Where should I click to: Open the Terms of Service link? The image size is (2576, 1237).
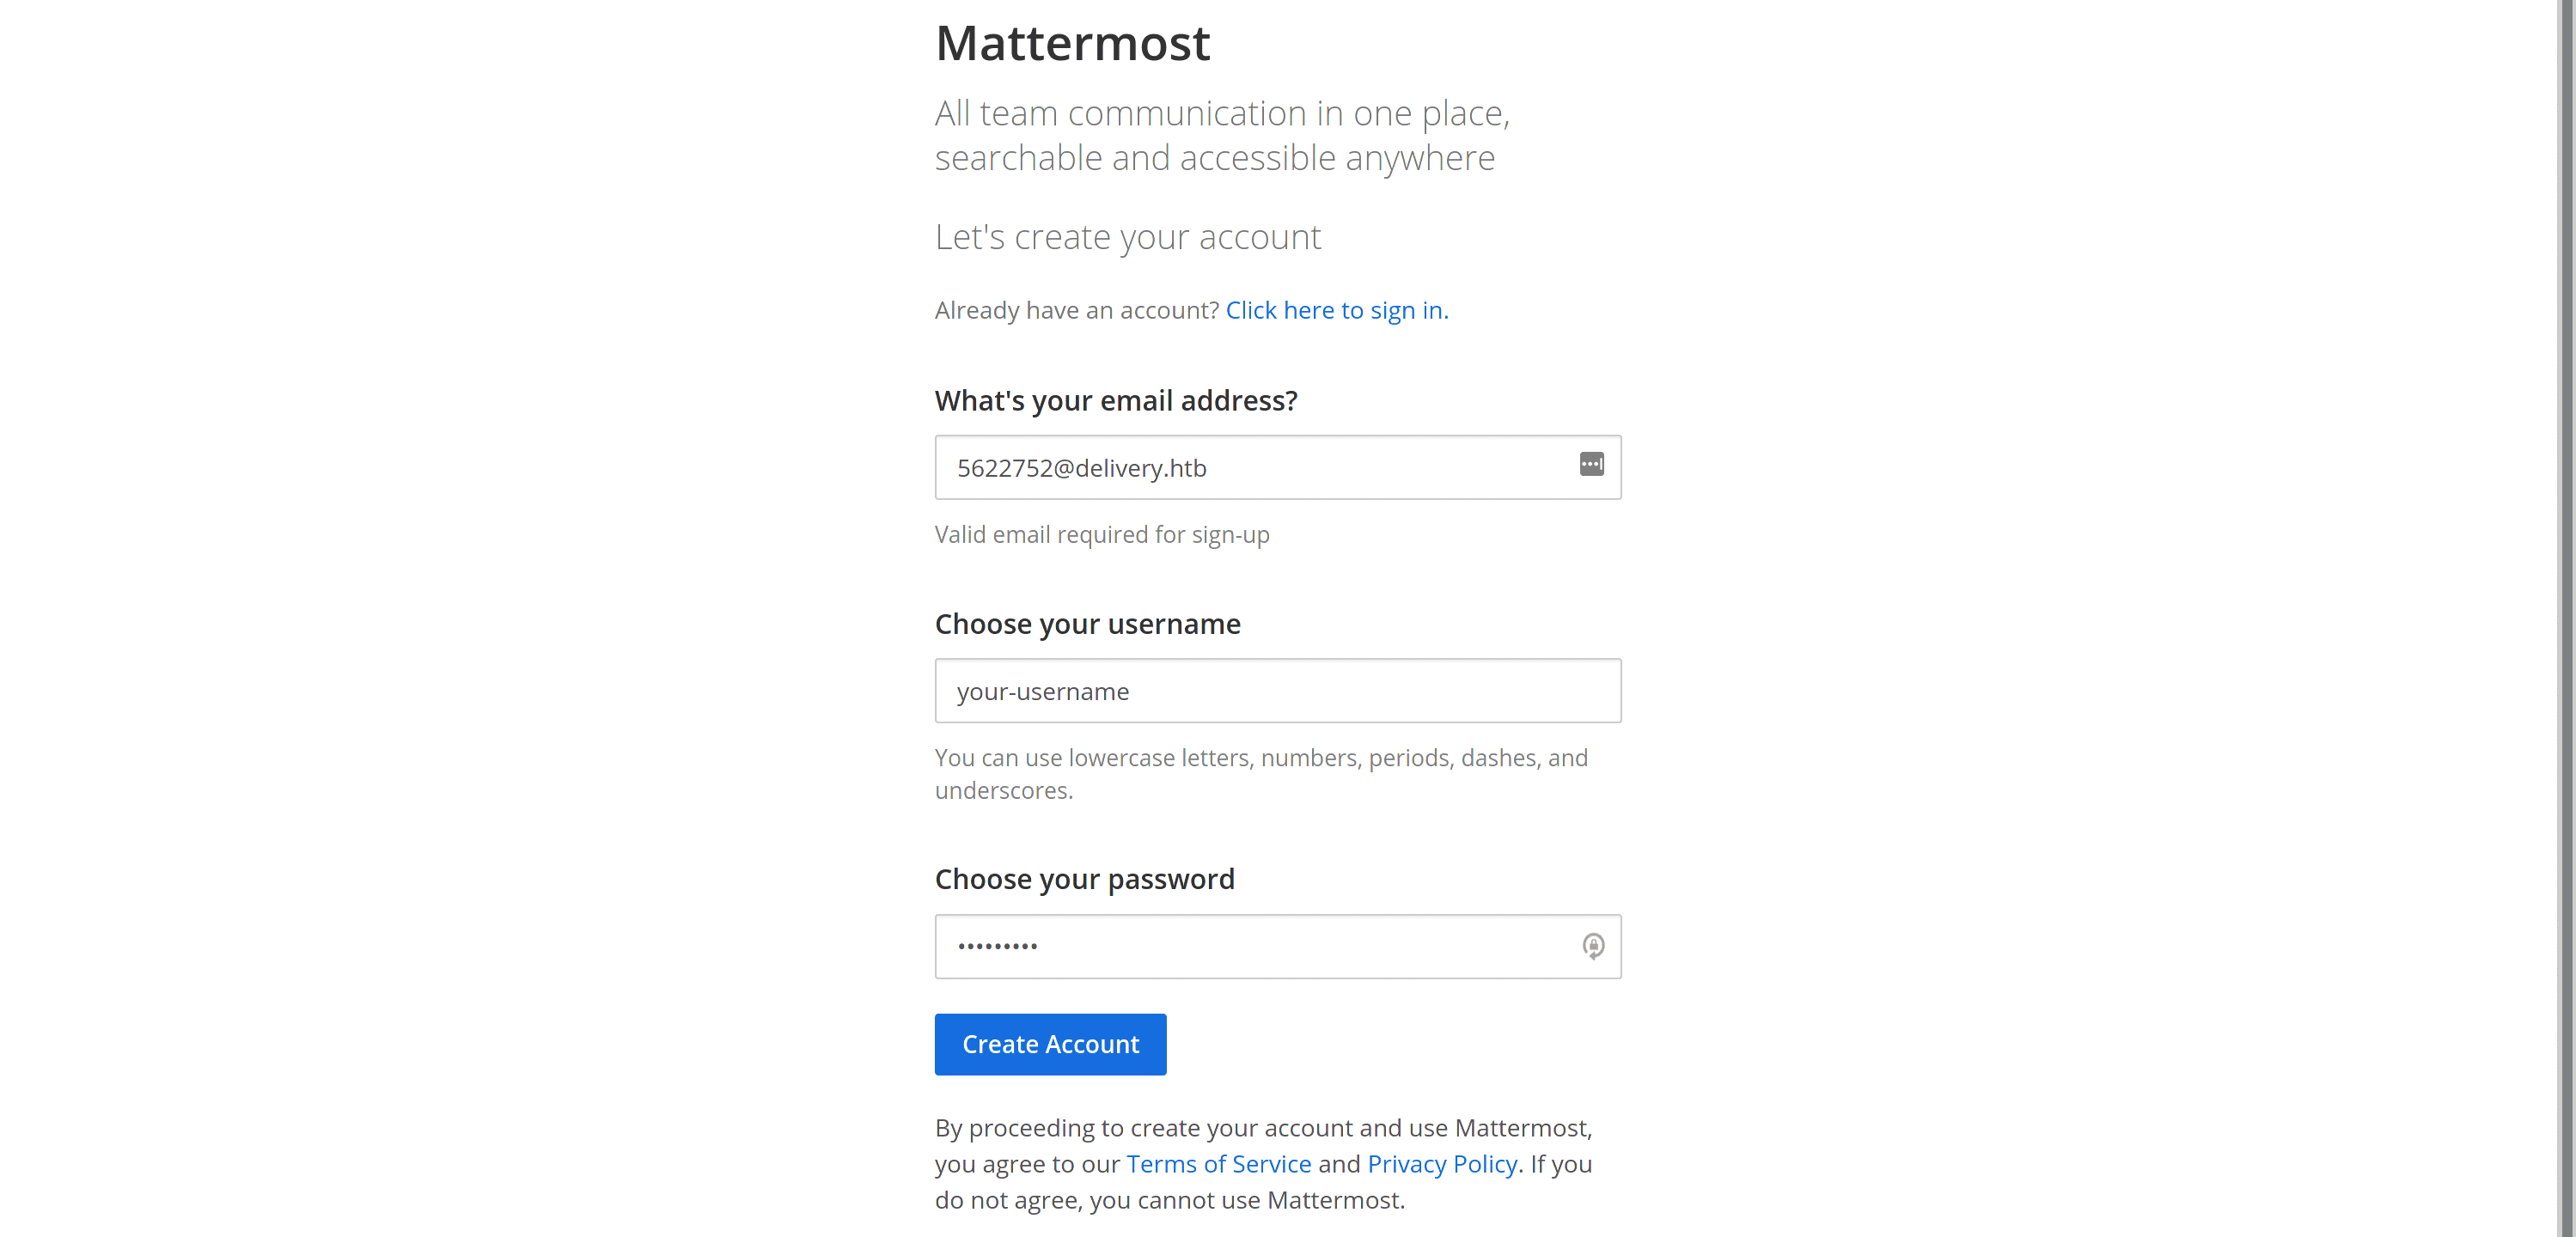coord(1218,1164)
